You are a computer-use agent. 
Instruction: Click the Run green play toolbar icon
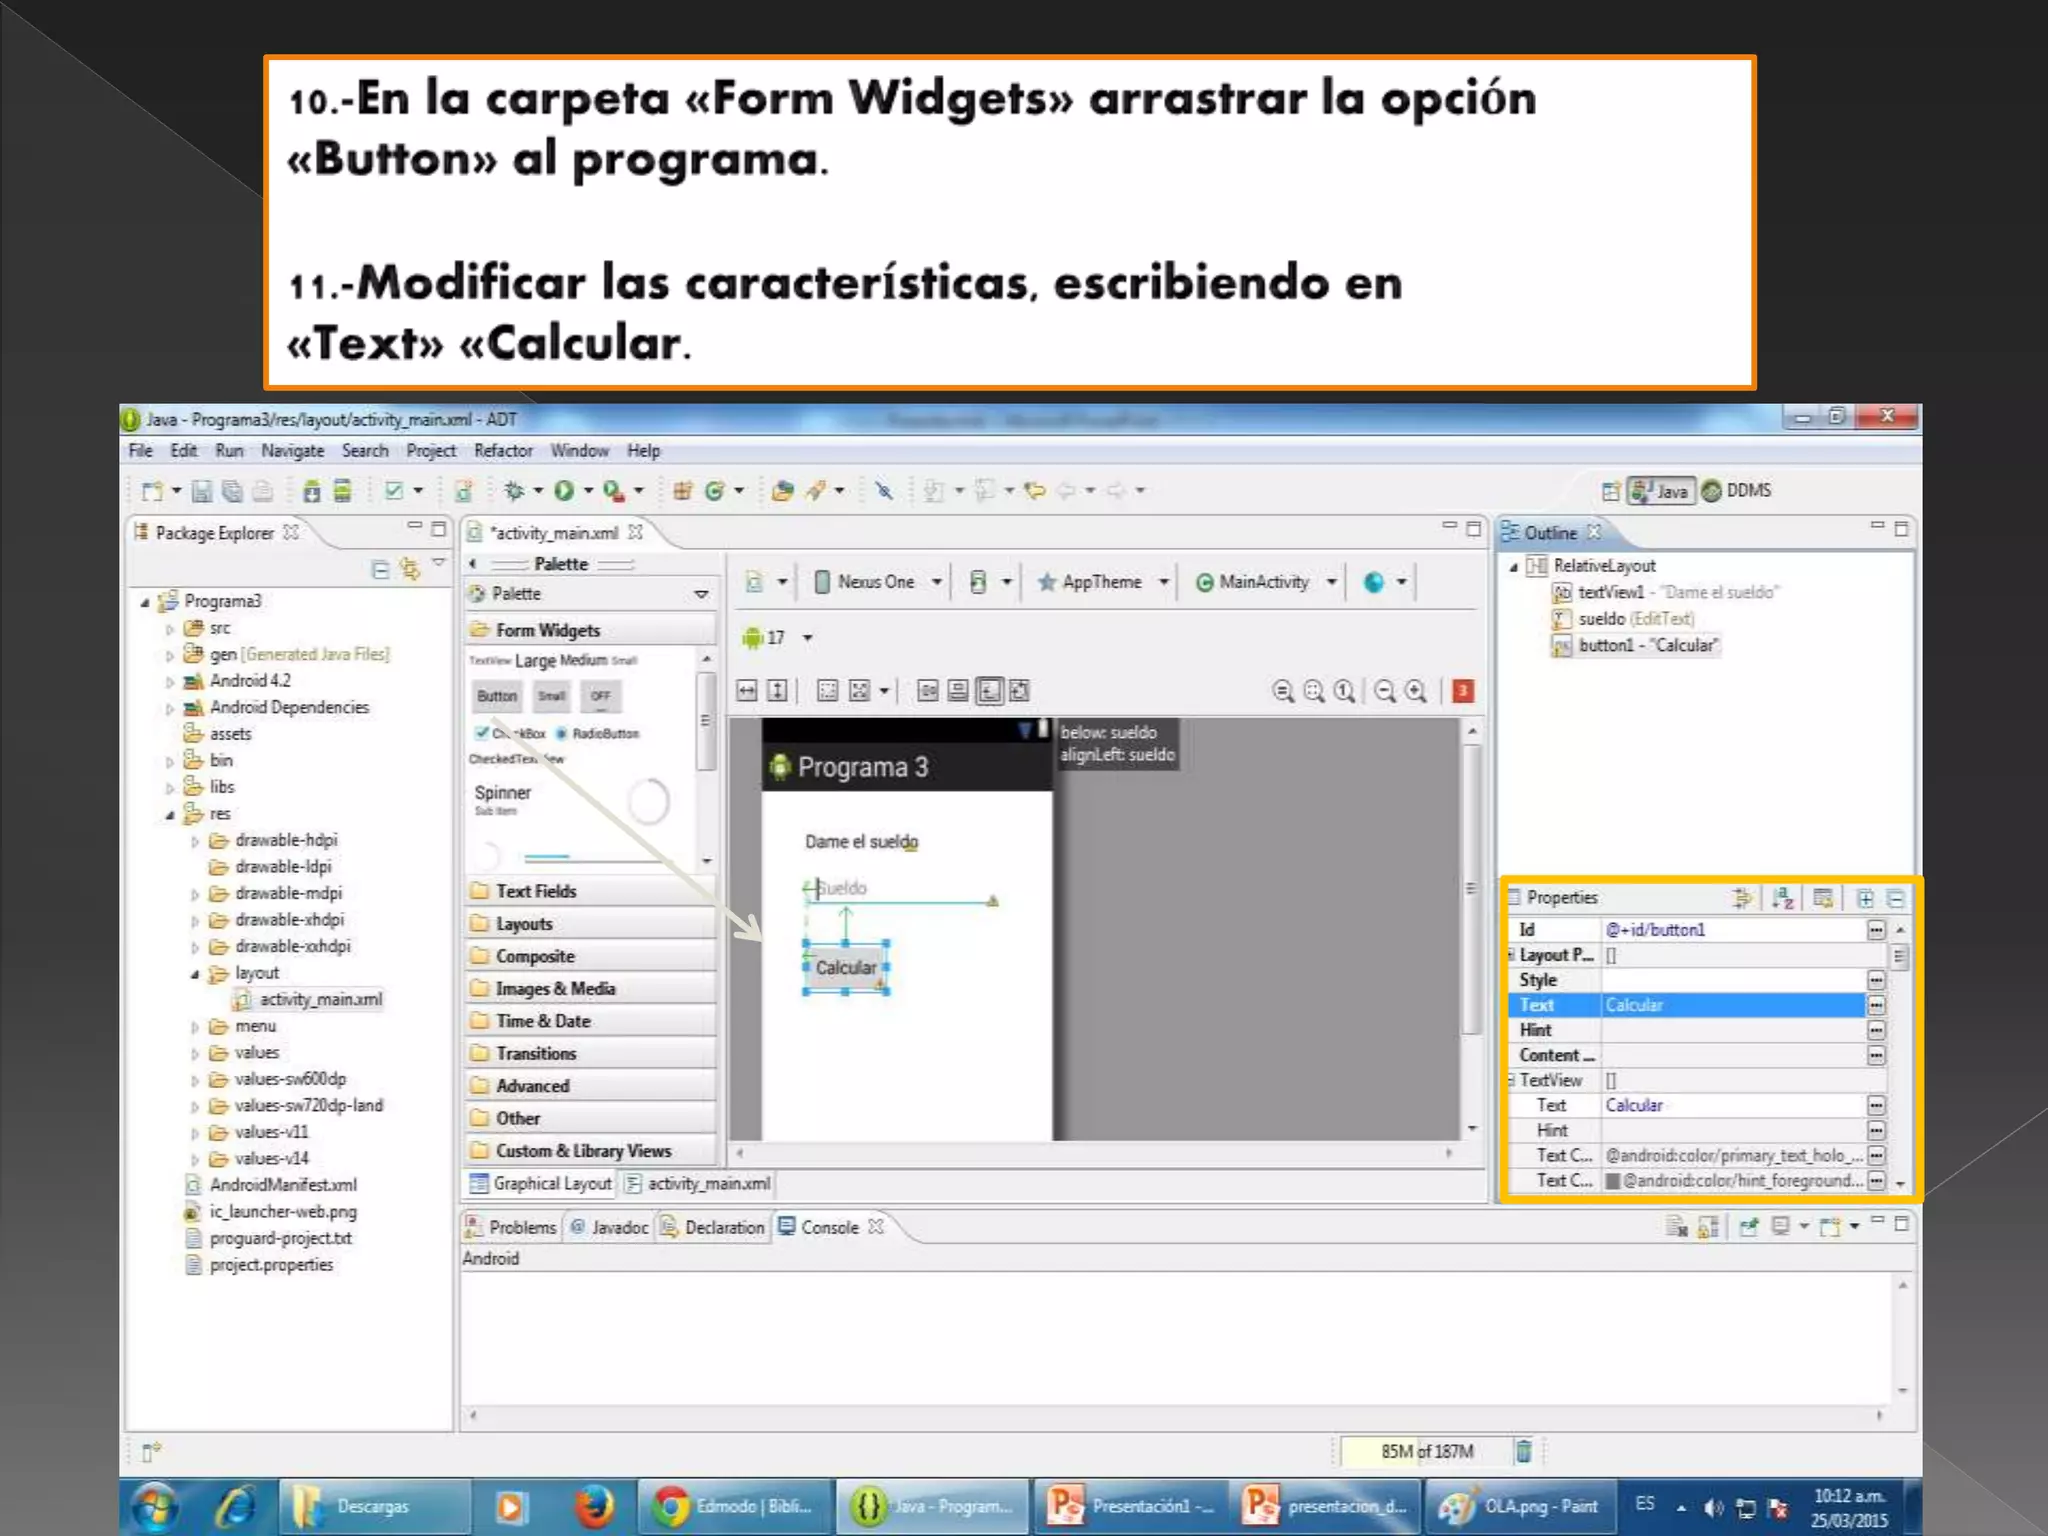click(564, 490)
